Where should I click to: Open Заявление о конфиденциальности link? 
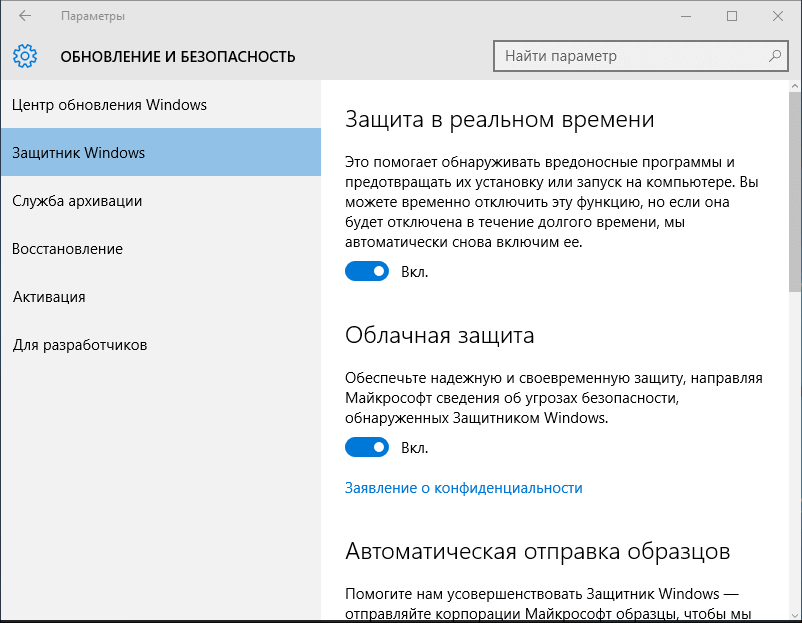[x=463, y=488]
